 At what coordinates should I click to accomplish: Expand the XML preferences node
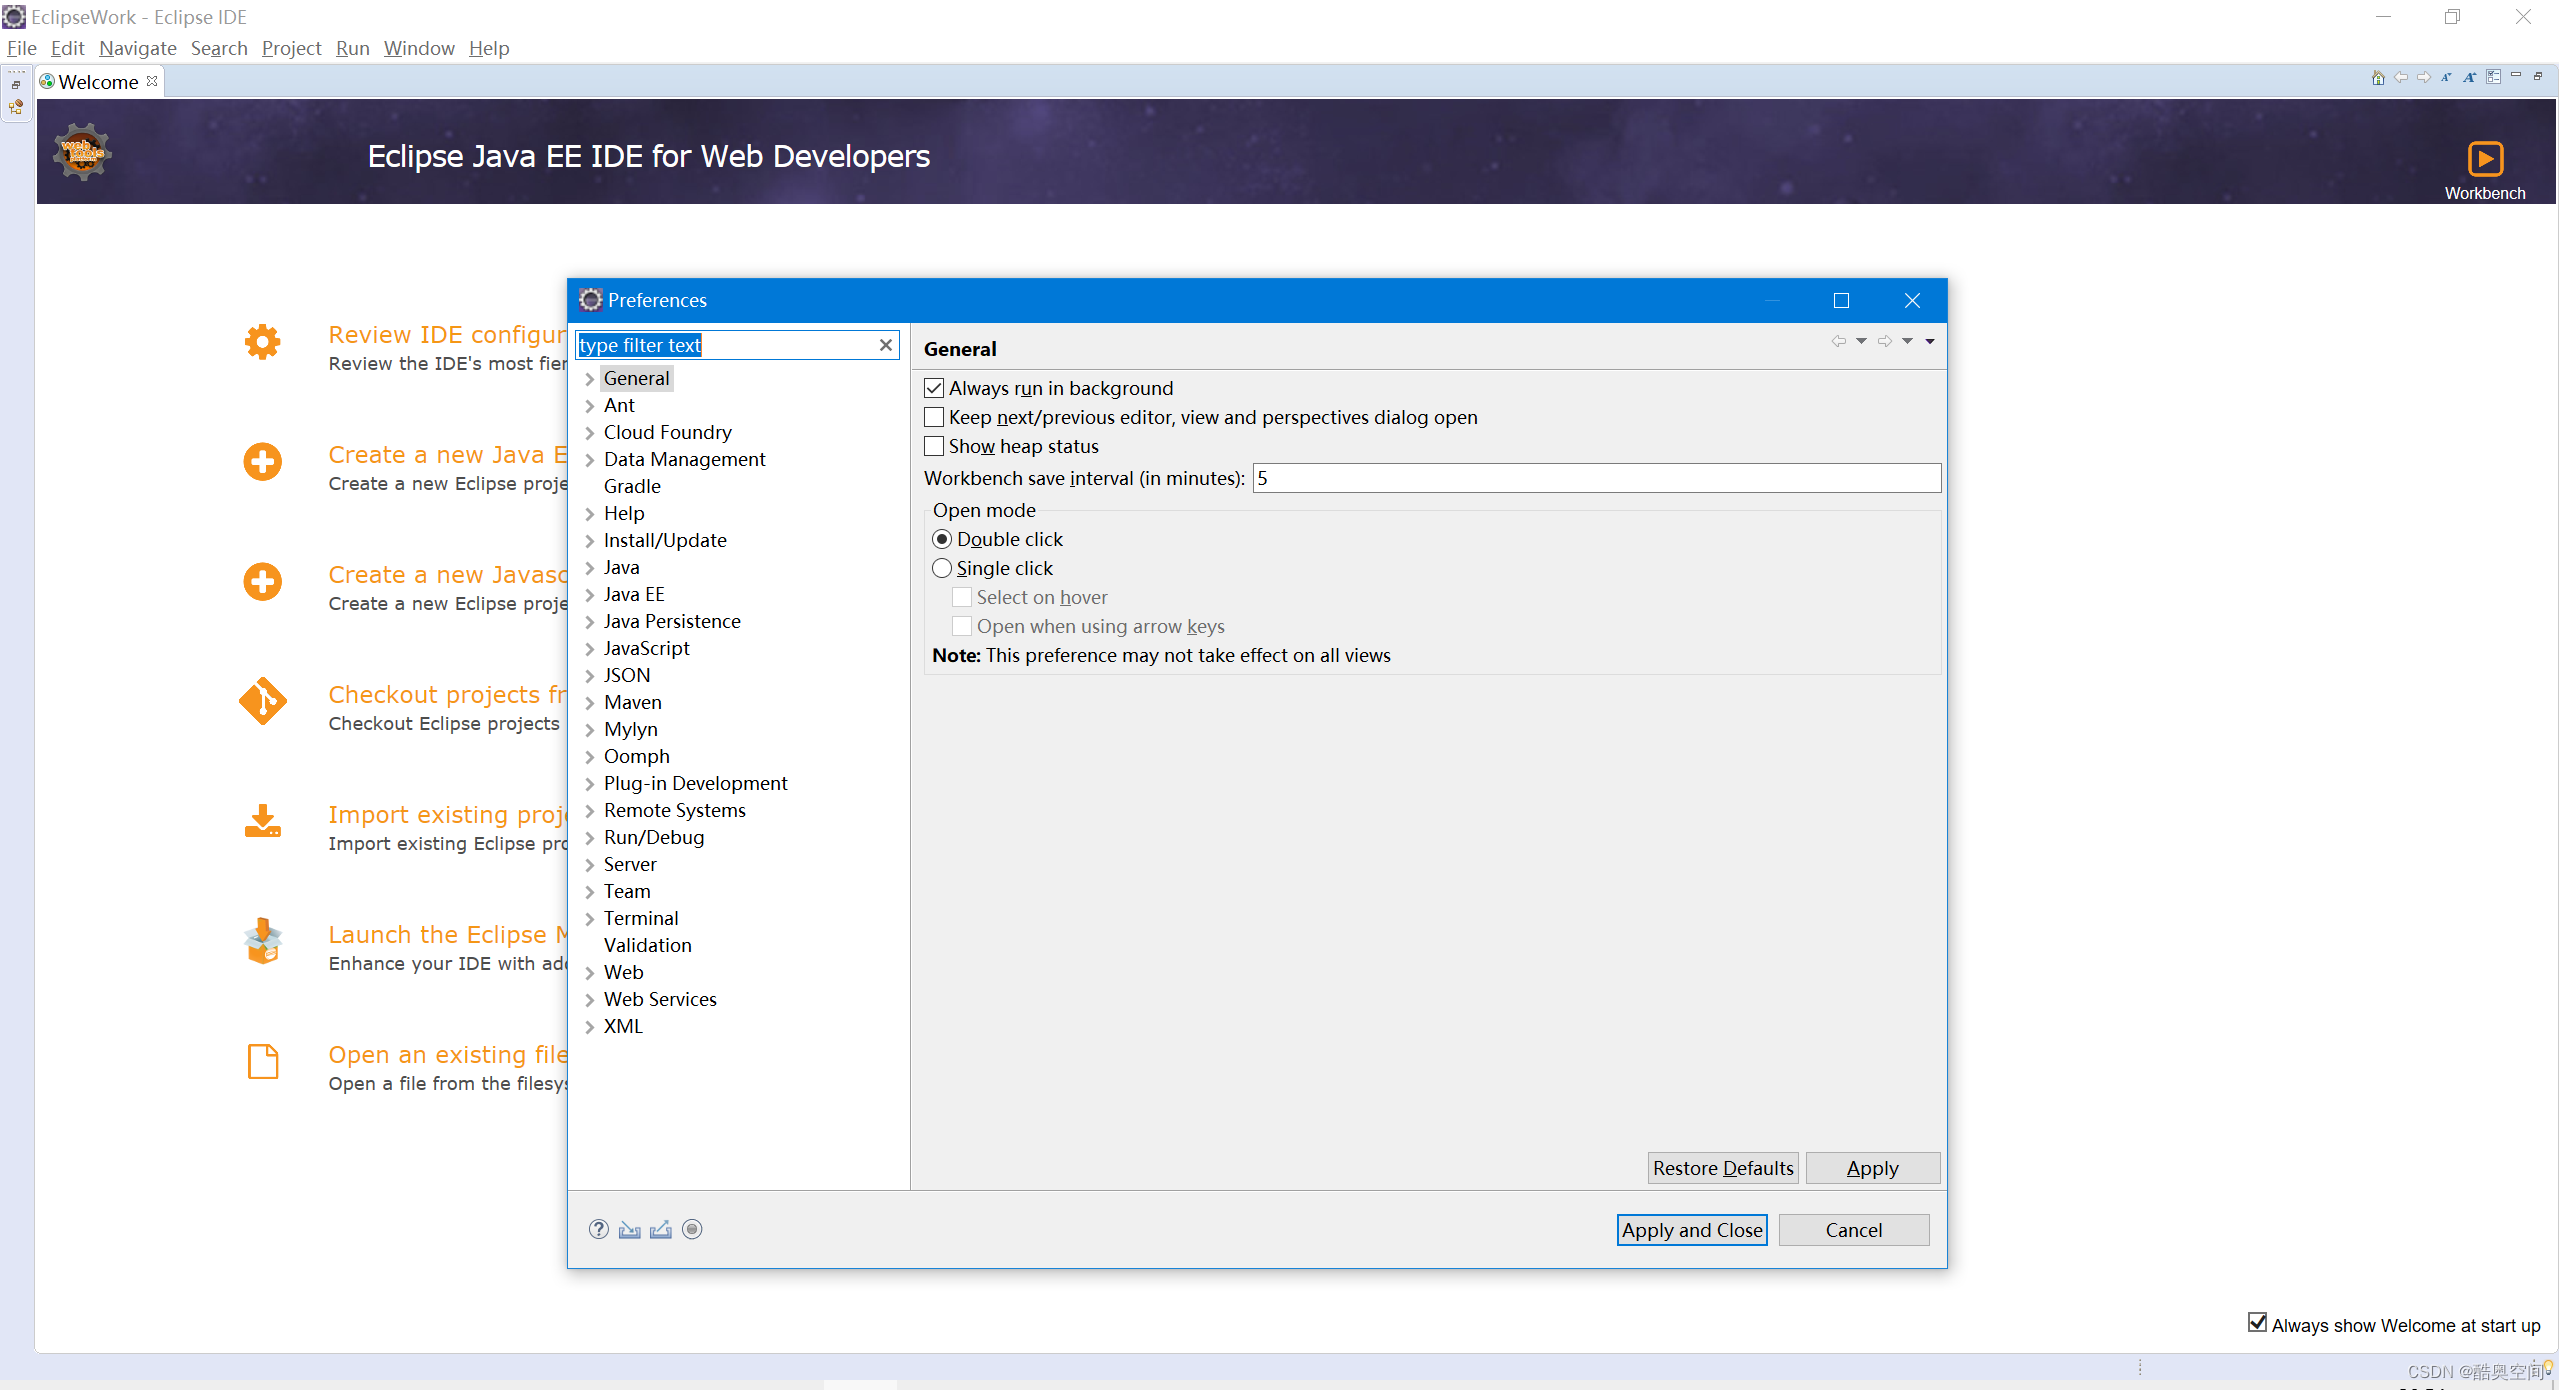click(x=589, y=1027)
